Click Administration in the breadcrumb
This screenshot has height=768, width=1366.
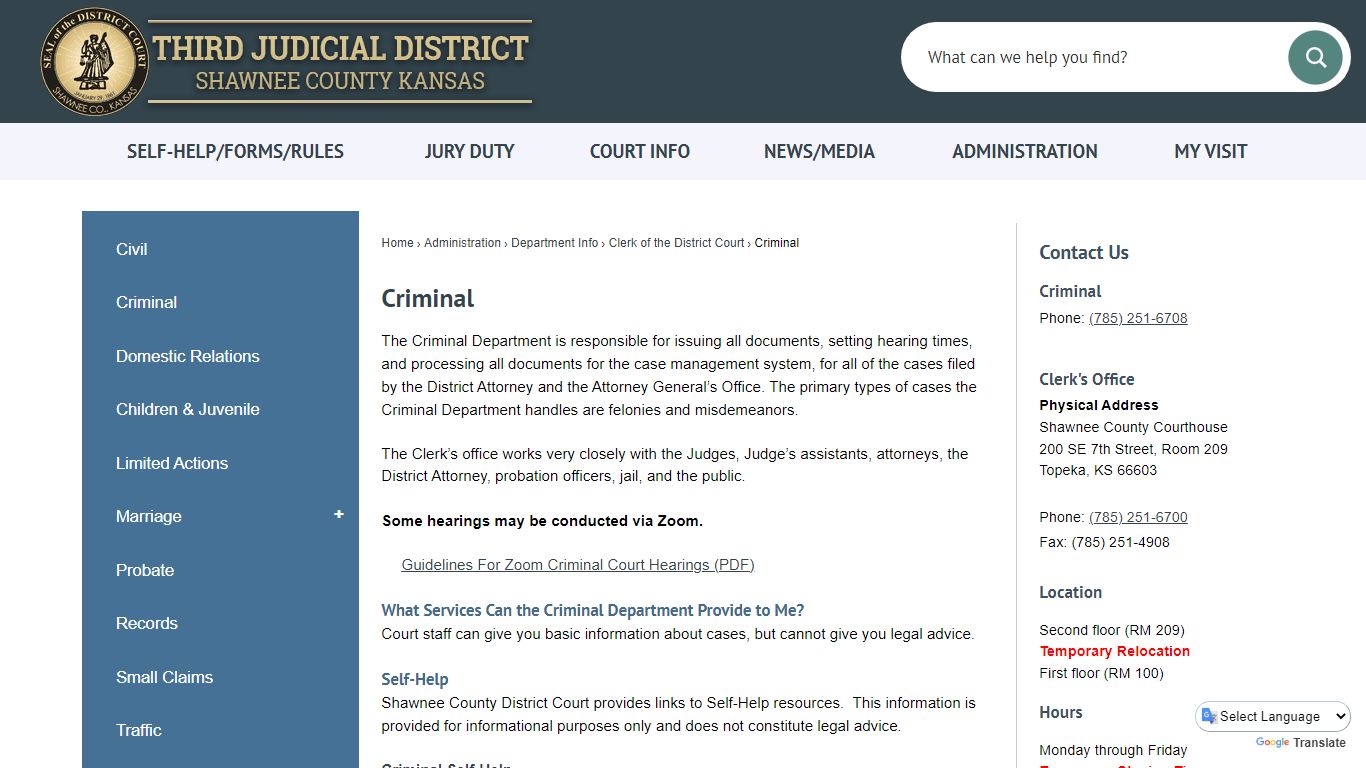462,243
